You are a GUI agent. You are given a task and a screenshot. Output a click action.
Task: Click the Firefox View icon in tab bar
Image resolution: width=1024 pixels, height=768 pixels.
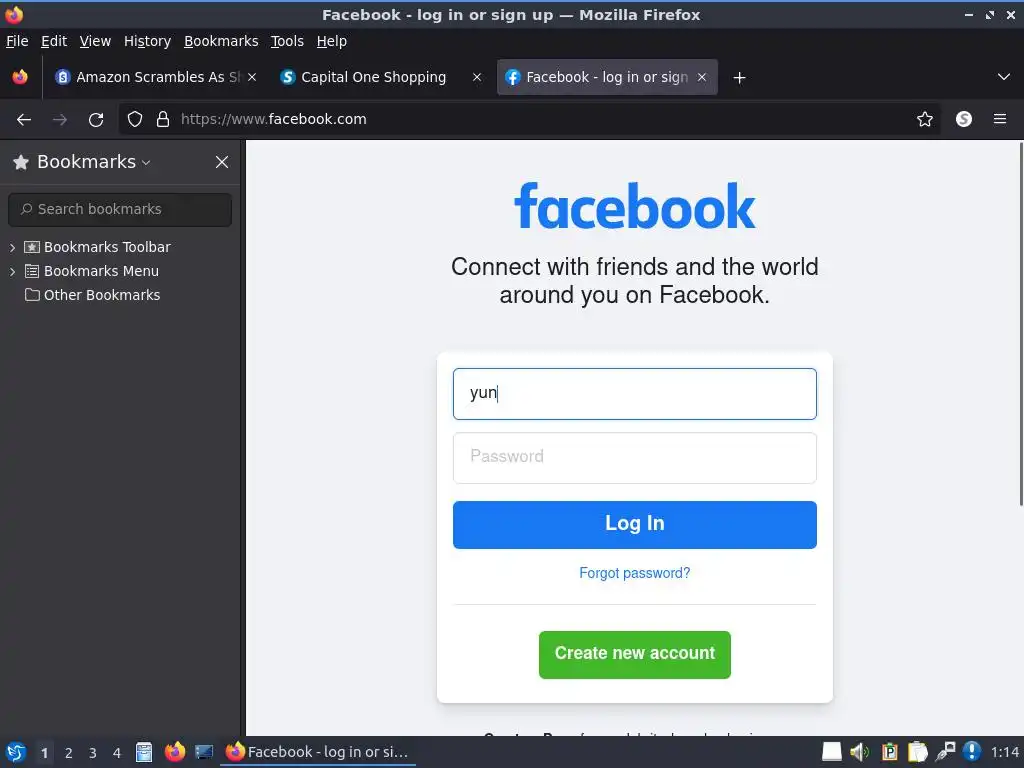point(20,77)
